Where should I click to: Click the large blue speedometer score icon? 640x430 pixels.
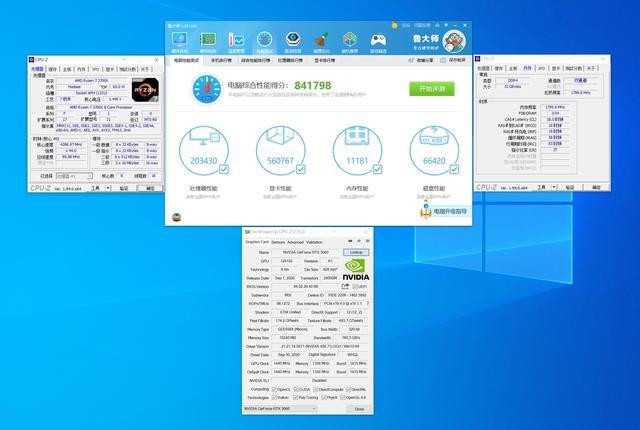[207, 89]
